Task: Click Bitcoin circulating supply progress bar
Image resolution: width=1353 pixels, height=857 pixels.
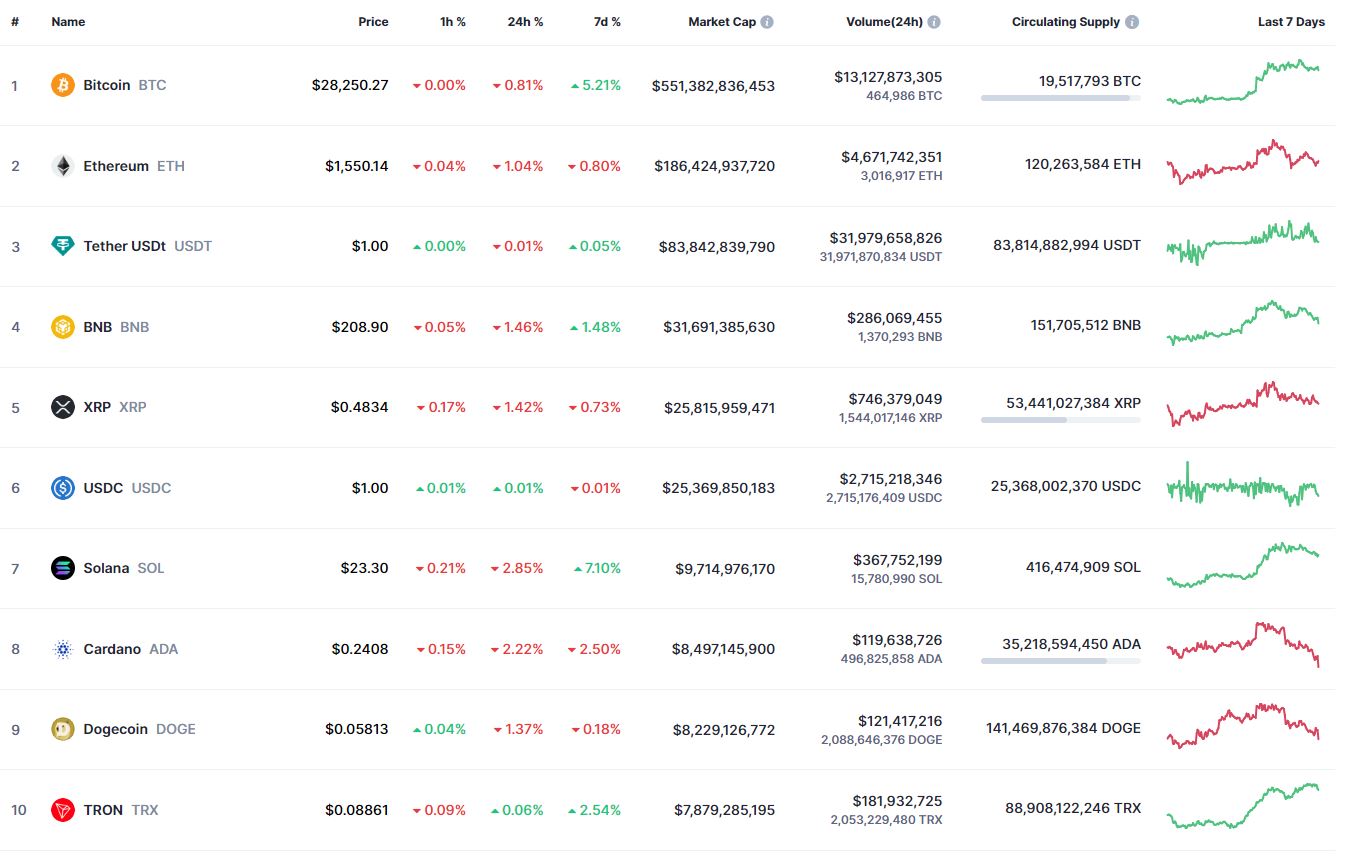Action: (1061, 98)
